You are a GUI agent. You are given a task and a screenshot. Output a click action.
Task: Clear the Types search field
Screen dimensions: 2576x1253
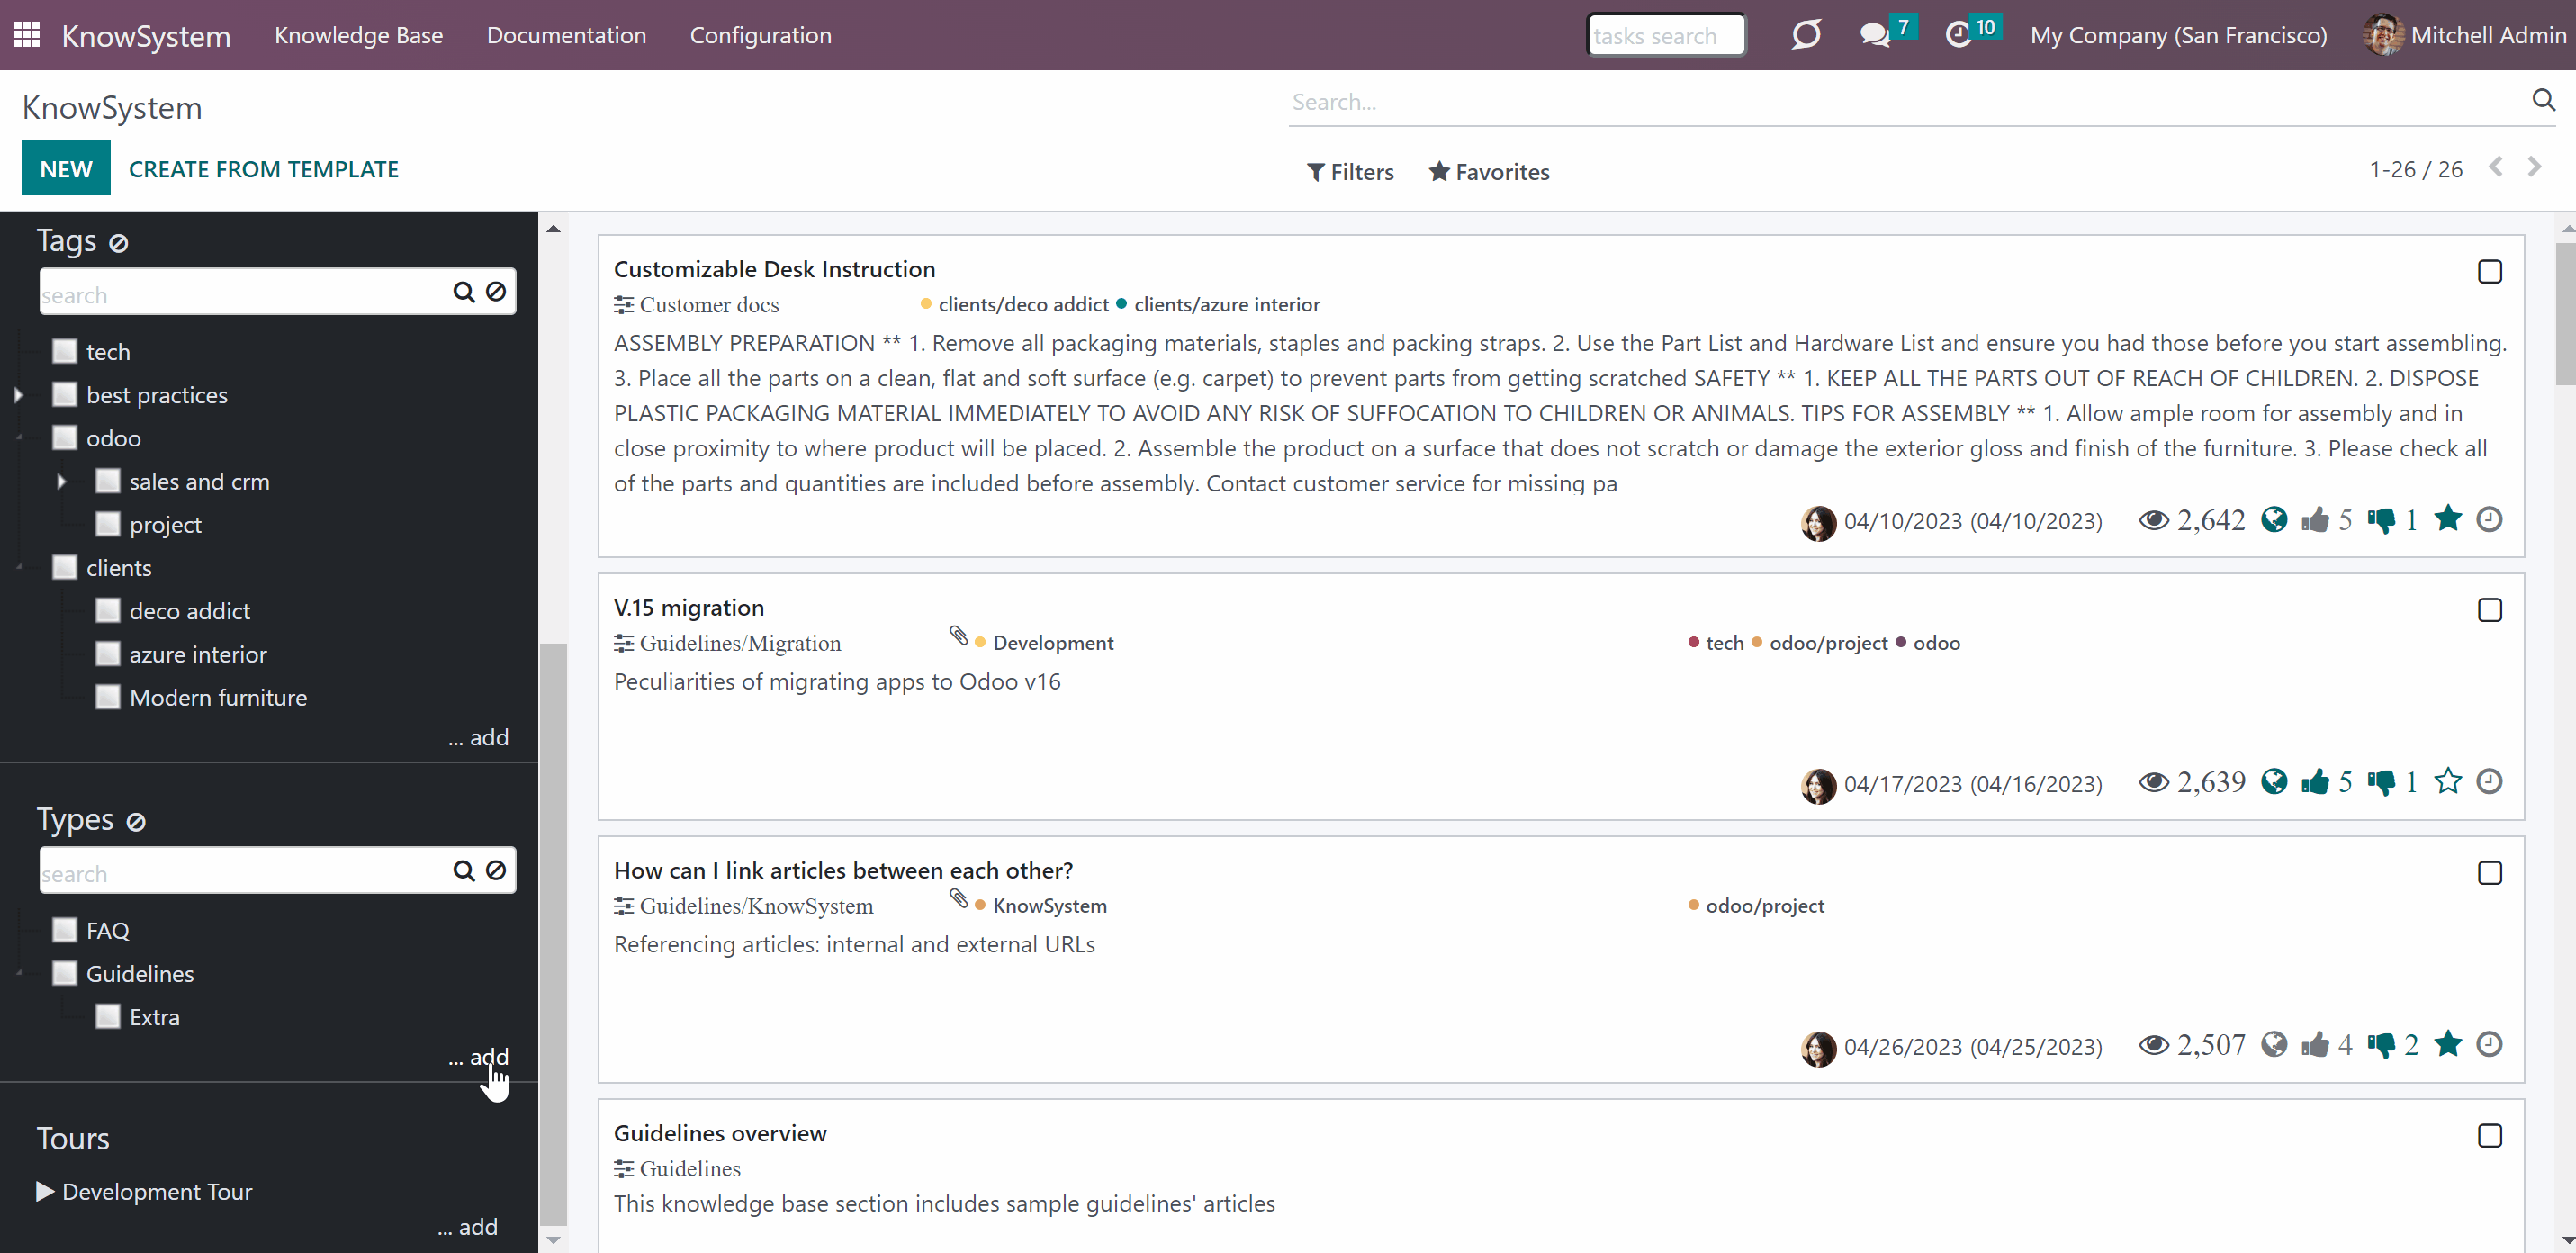click(x=496, y=871)
